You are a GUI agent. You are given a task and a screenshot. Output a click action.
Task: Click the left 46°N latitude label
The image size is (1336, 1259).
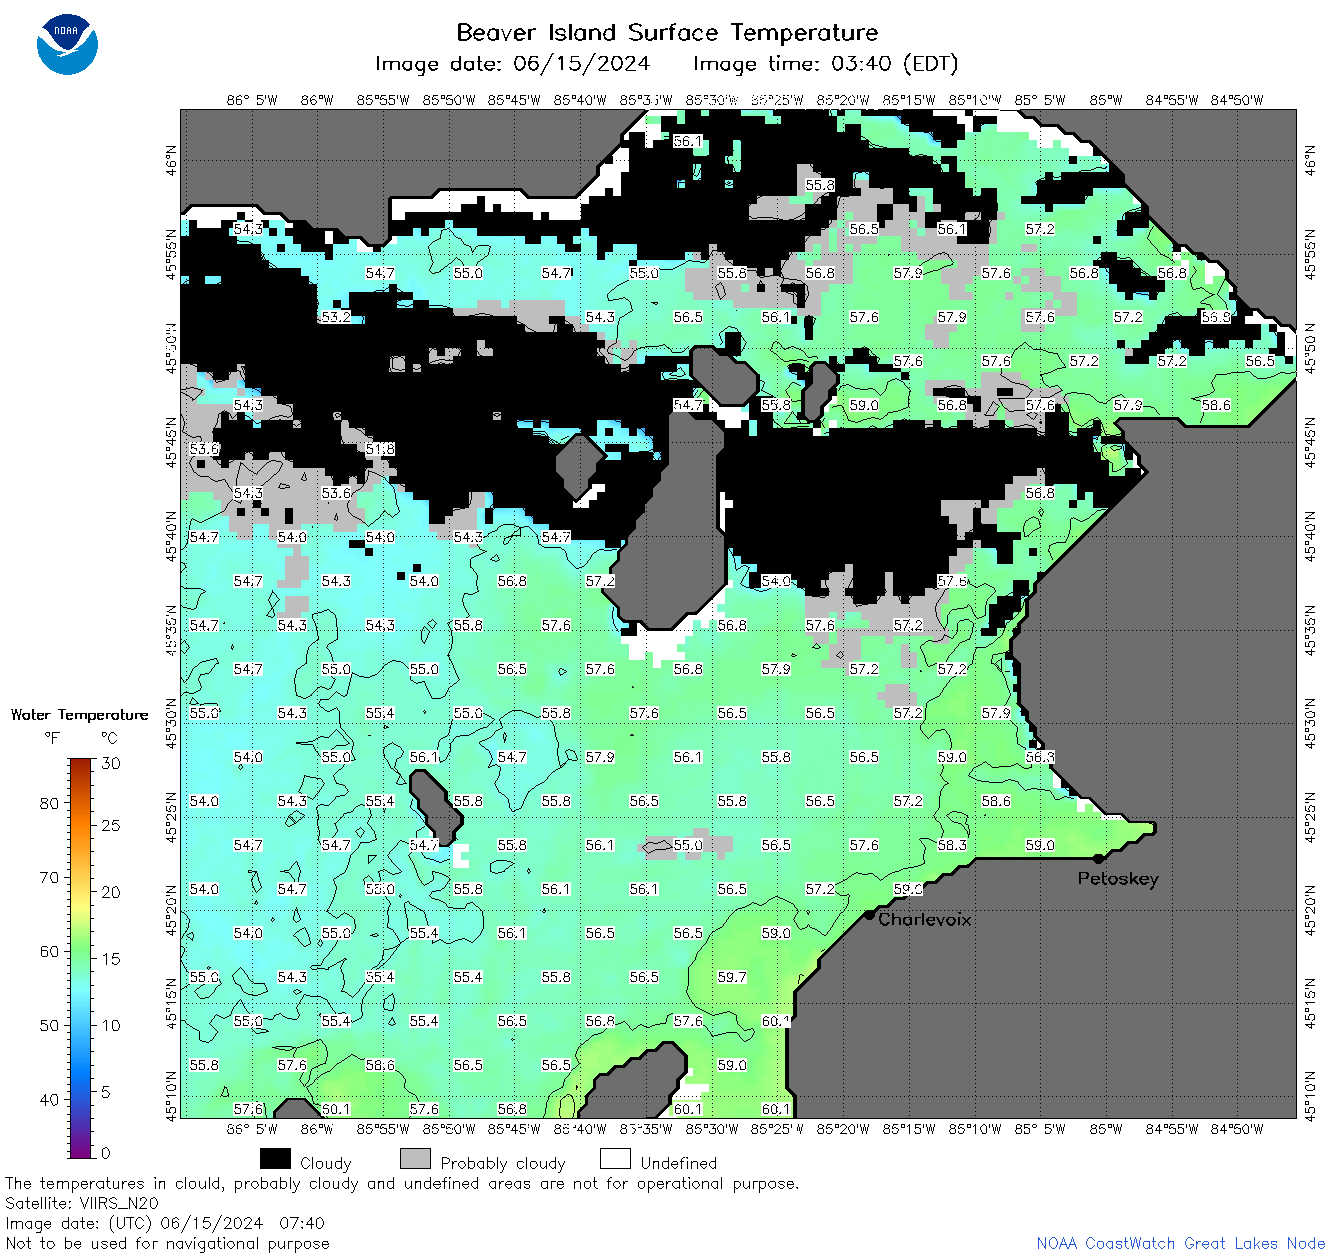pos(171,160)
